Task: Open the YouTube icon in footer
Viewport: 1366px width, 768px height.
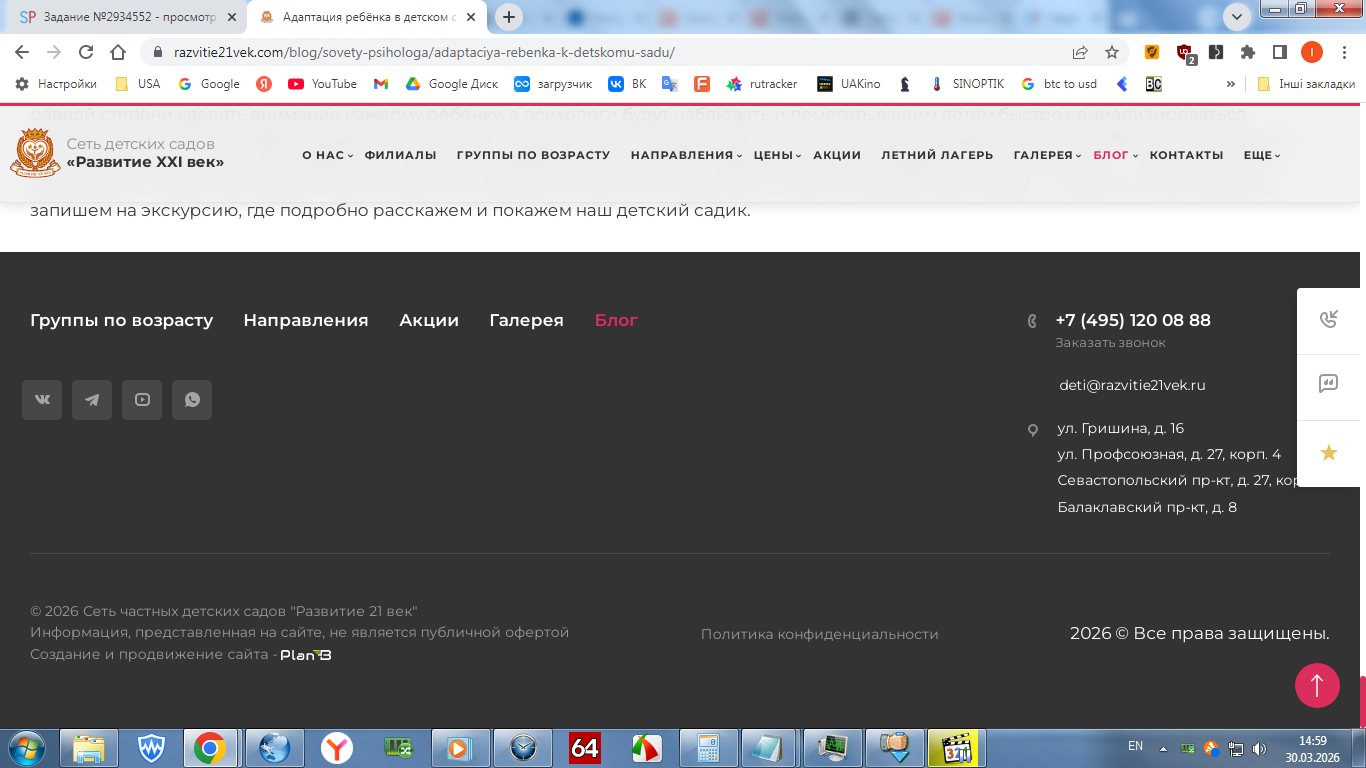Action: tap(142, 400)
